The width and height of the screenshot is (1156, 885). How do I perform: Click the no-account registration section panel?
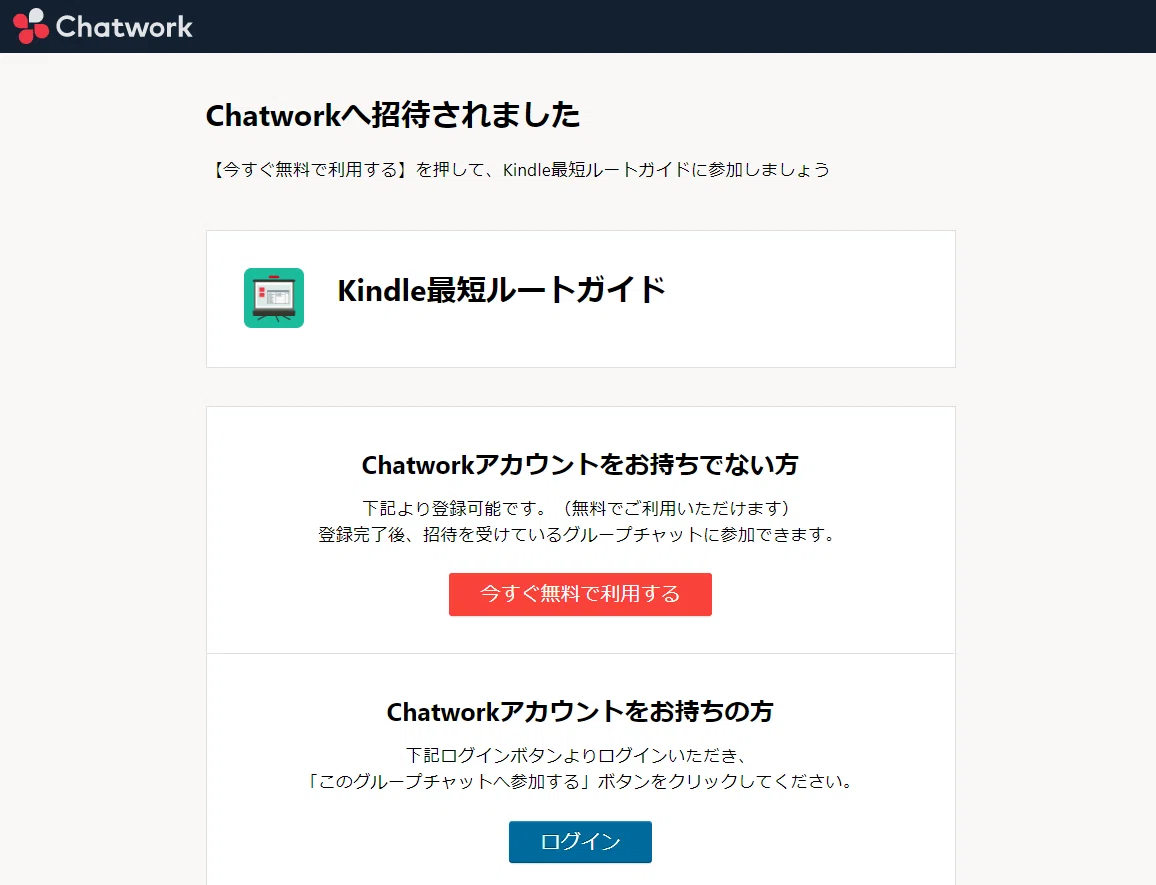point(581,530)
